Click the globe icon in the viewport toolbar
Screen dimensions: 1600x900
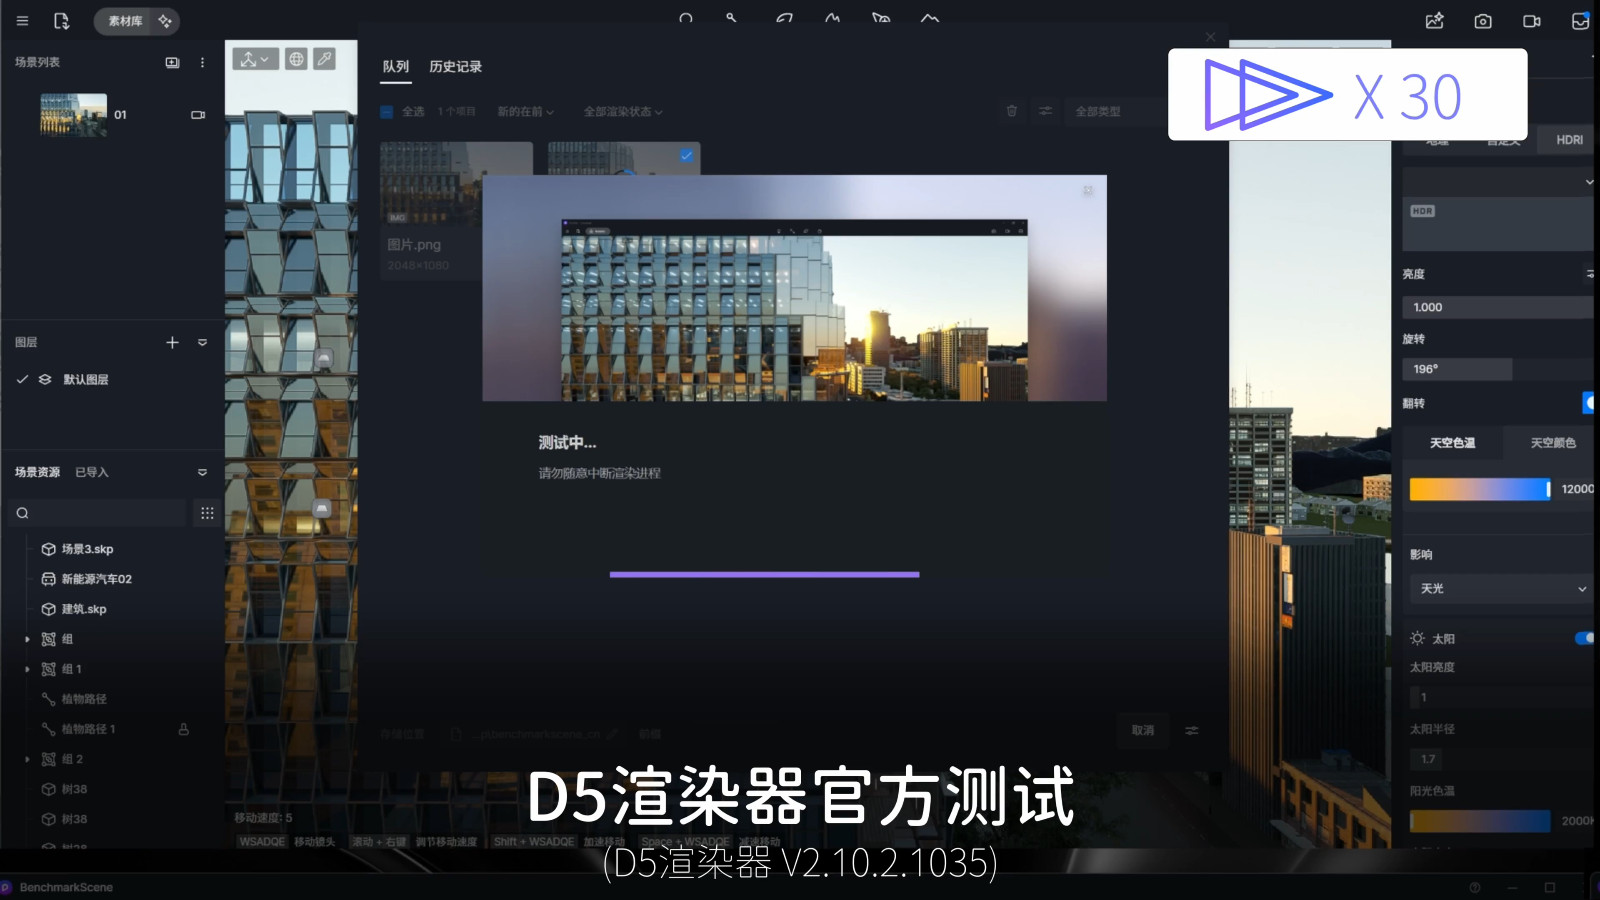click(x=297, y=59)
